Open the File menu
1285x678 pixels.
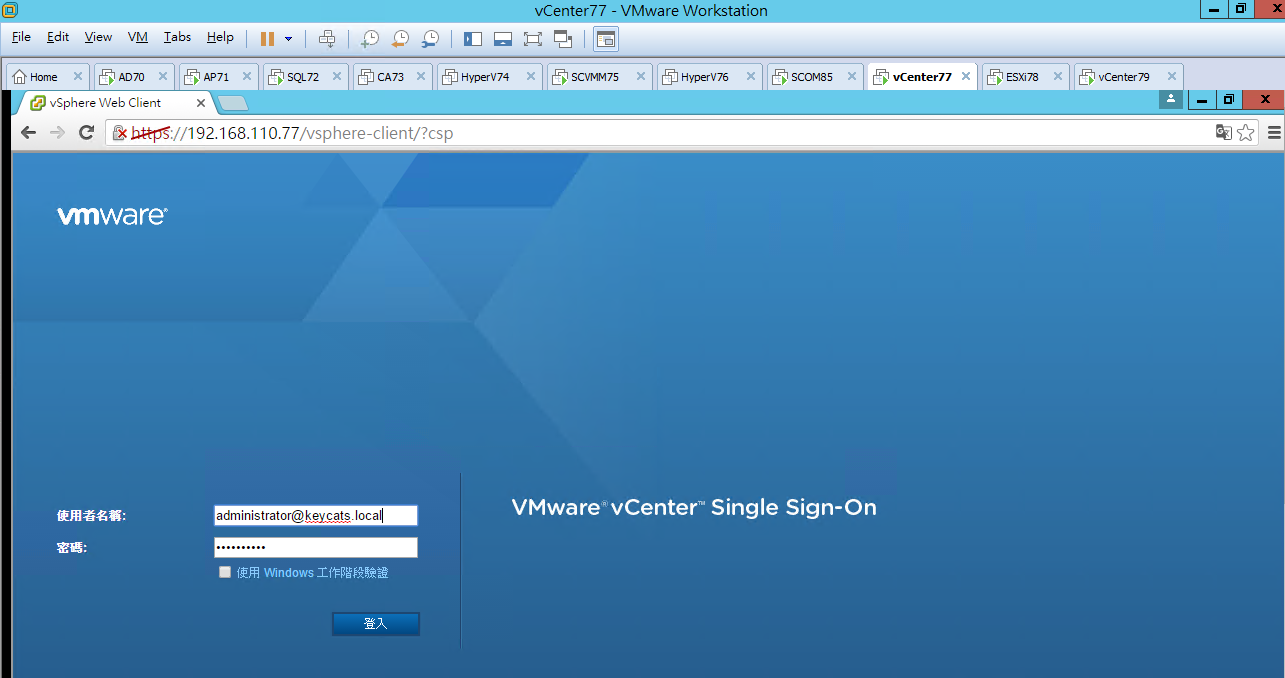(x=22, y=37)
